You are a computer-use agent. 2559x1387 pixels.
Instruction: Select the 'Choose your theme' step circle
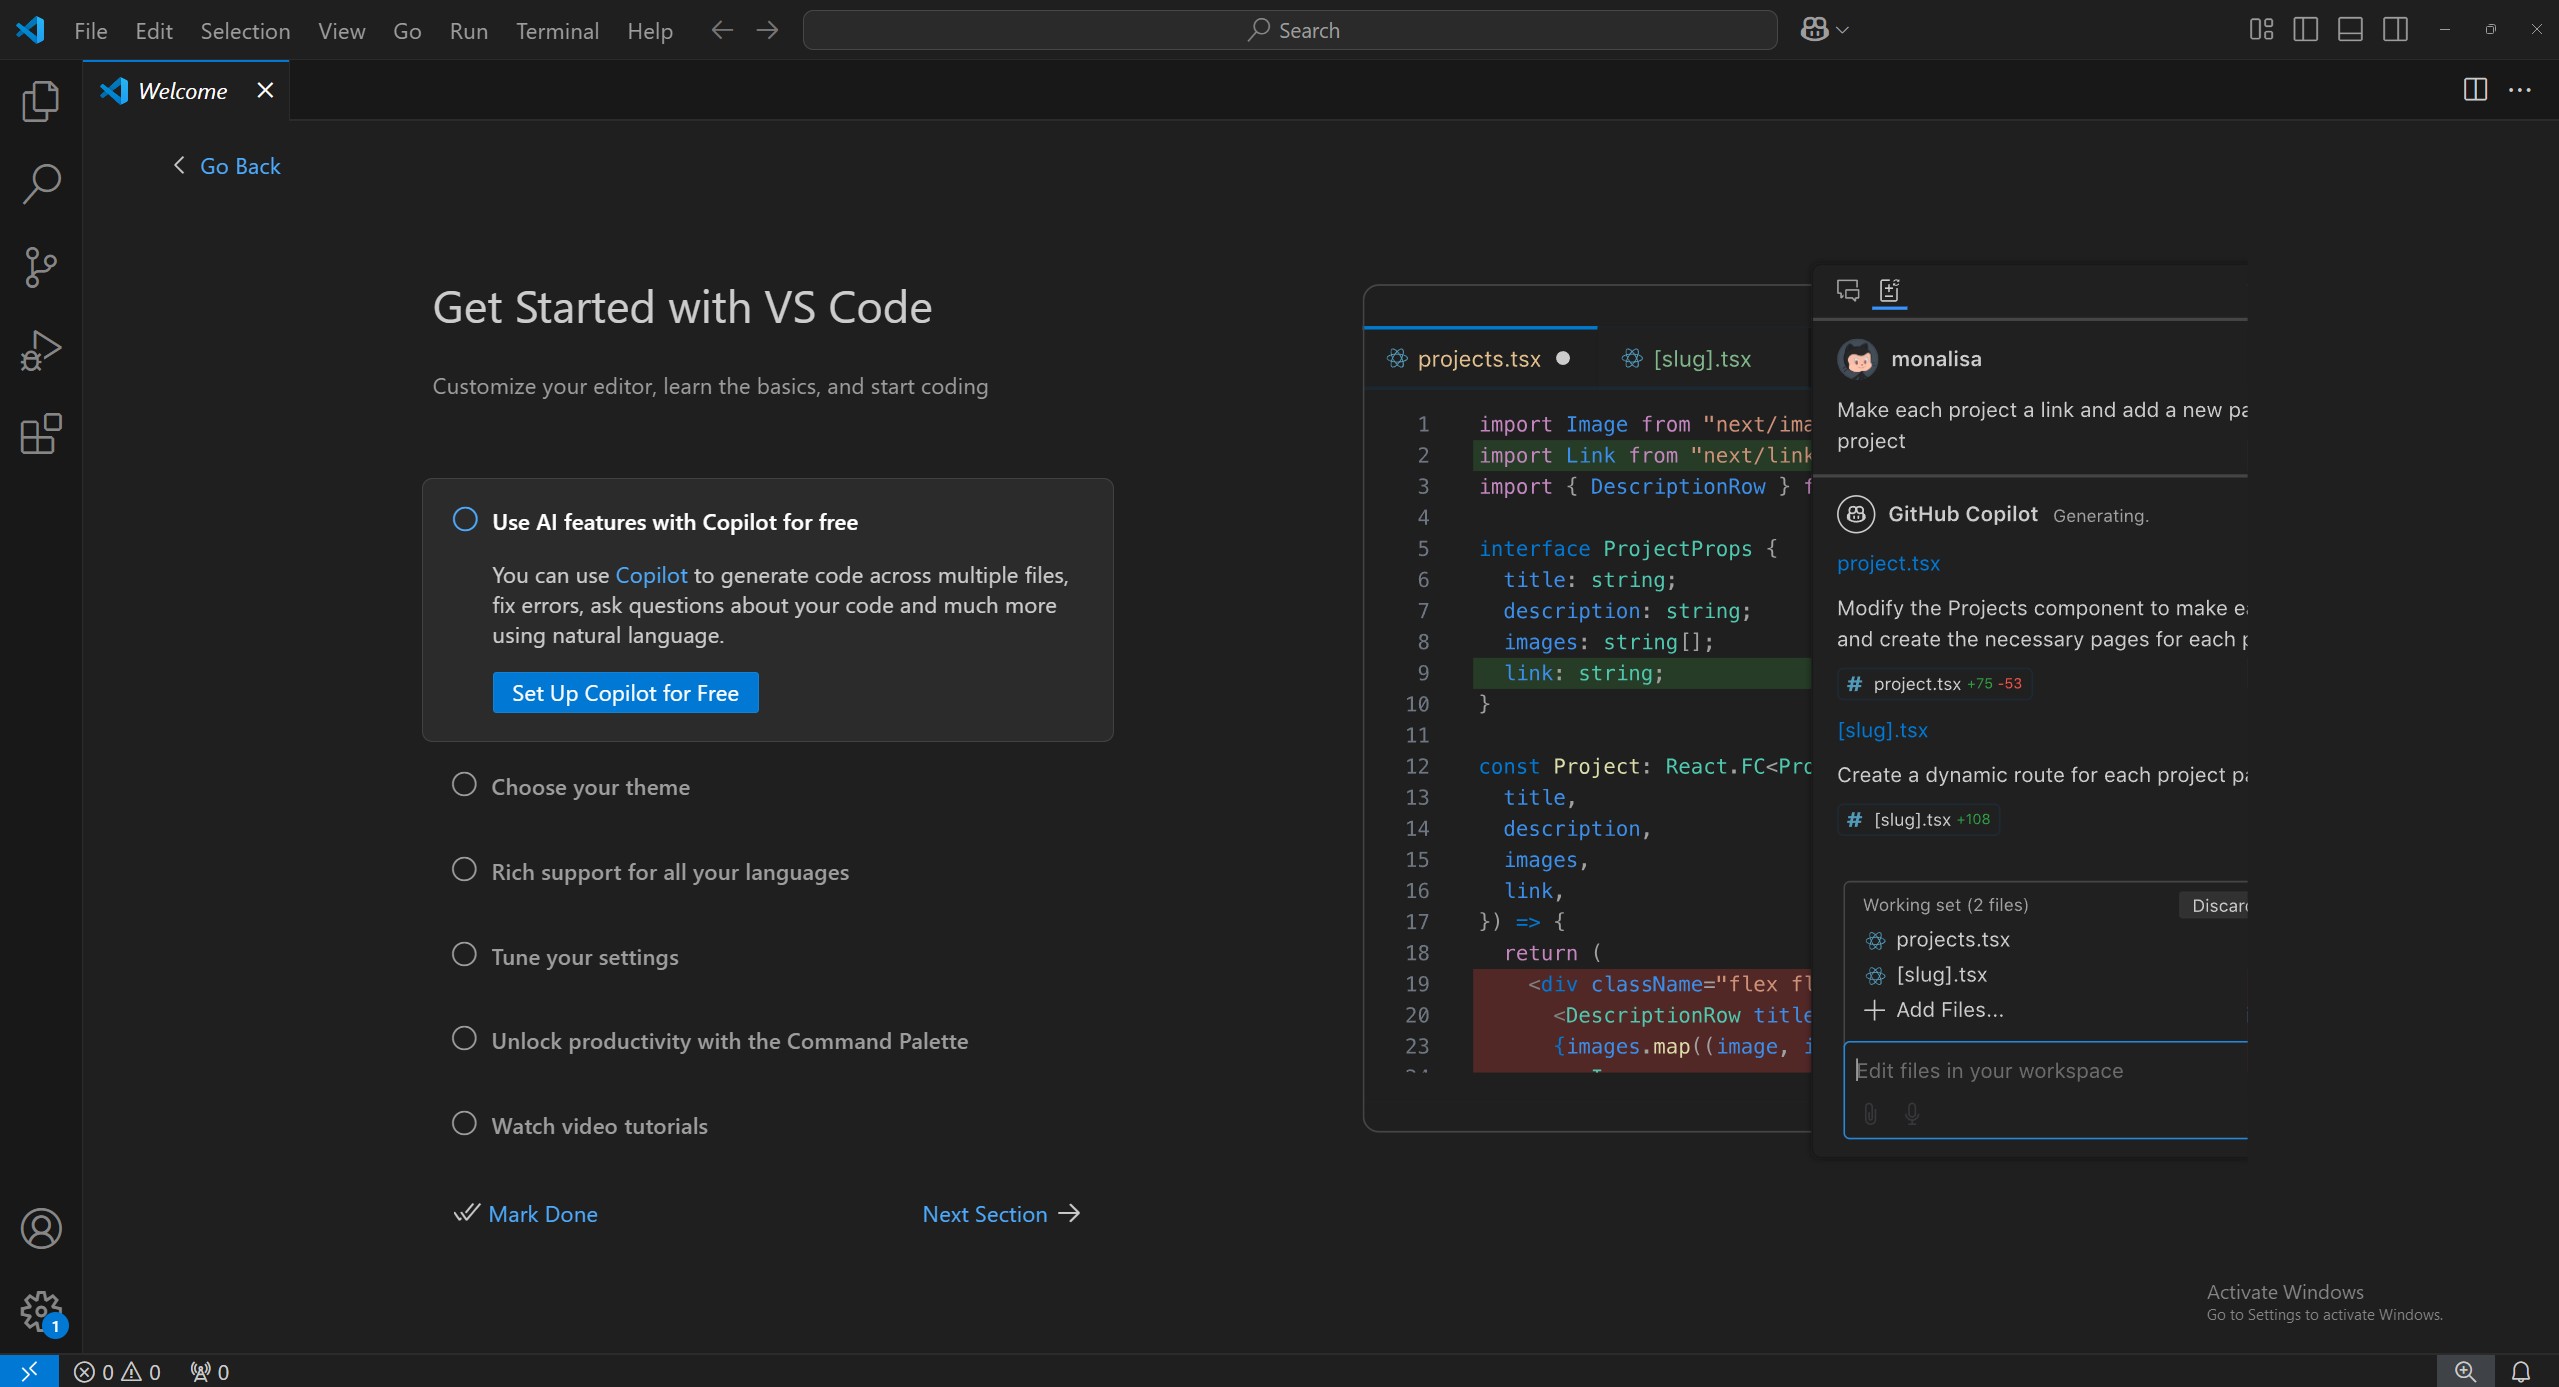click(464, 785)
